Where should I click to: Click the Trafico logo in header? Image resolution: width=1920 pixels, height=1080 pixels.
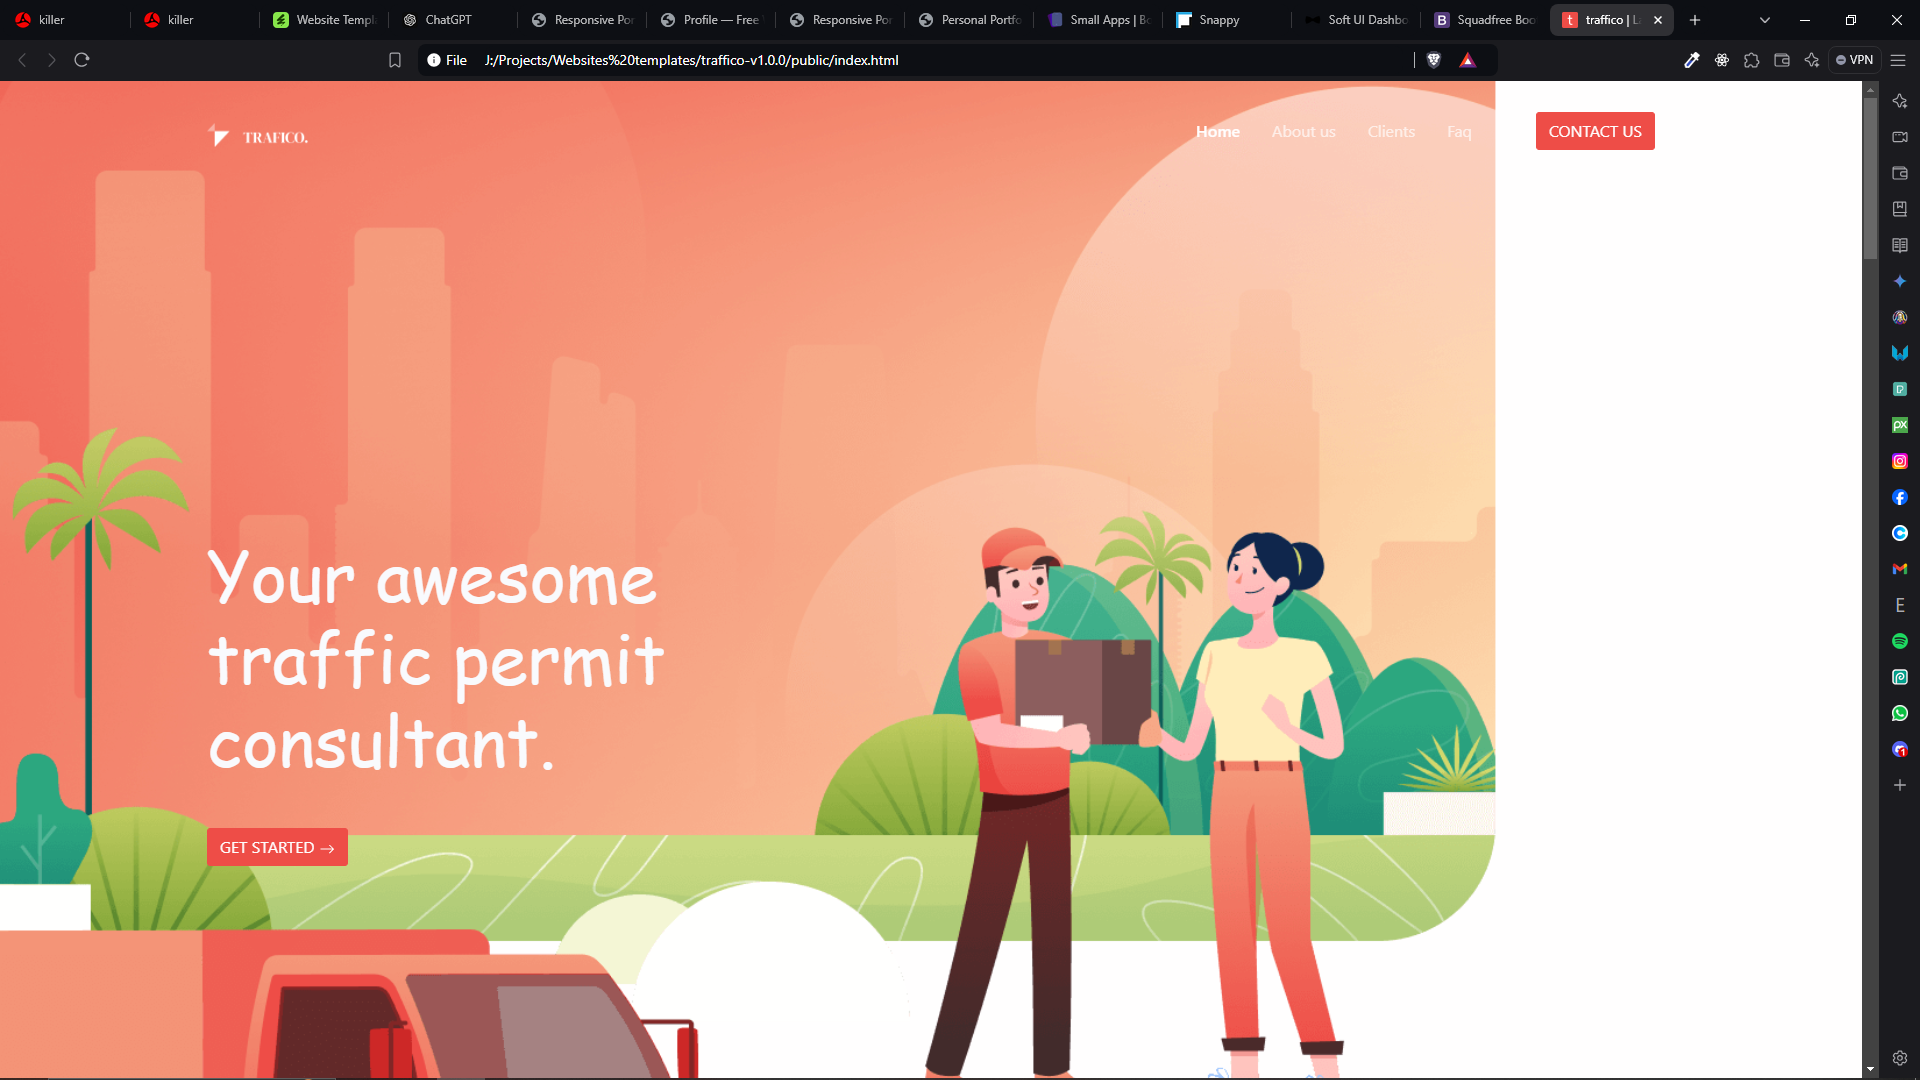point(258,135)
